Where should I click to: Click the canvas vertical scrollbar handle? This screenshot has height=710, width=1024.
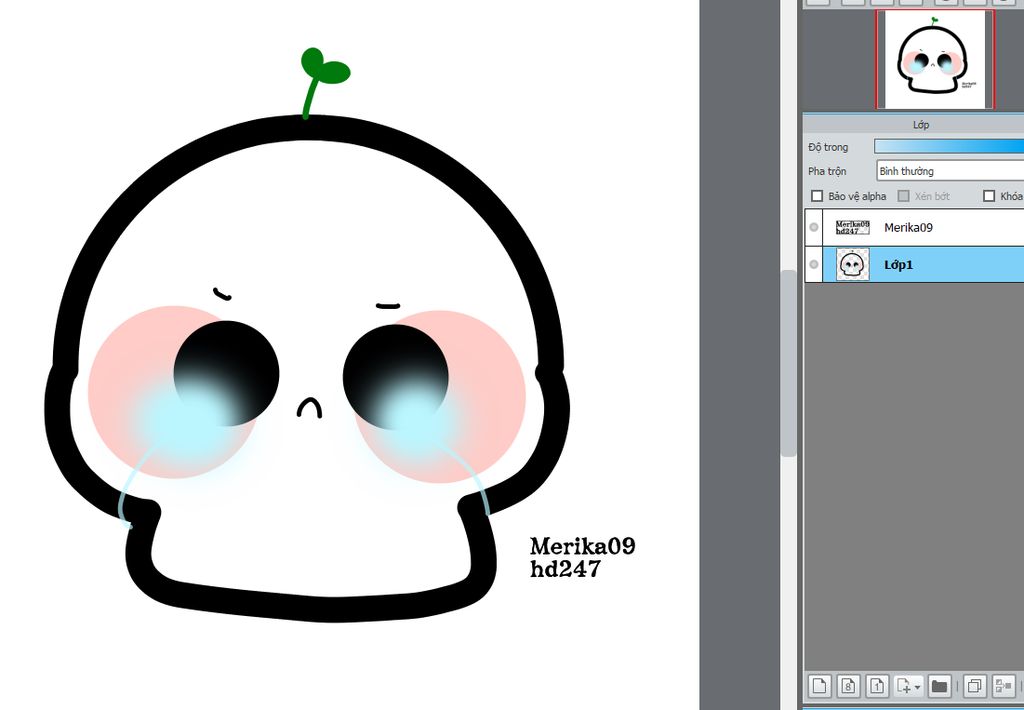[x=788, y=363]
